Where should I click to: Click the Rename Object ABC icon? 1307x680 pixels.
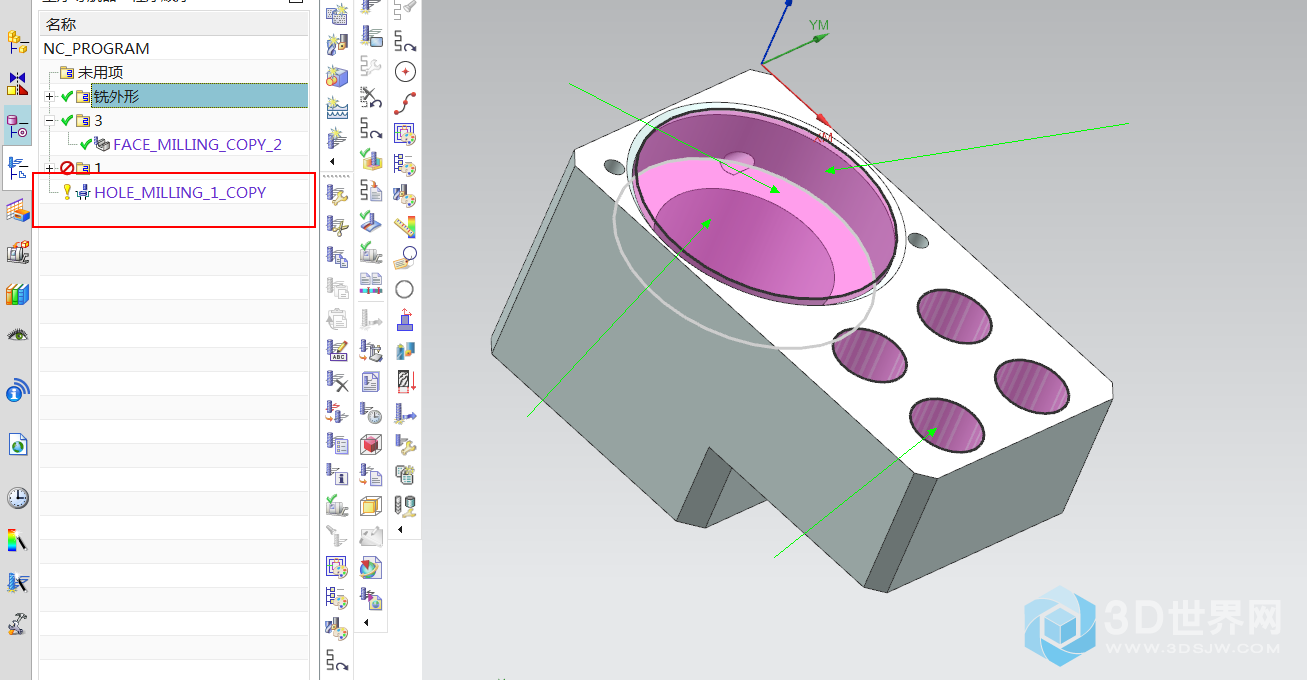337,350
